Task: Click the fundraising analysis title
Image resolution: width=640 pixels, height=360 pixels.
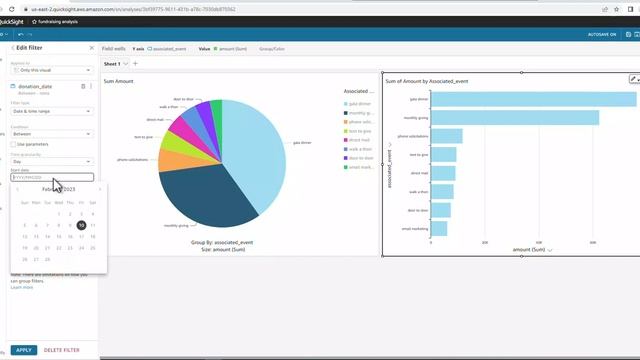Action: click(x=58, y=22)
